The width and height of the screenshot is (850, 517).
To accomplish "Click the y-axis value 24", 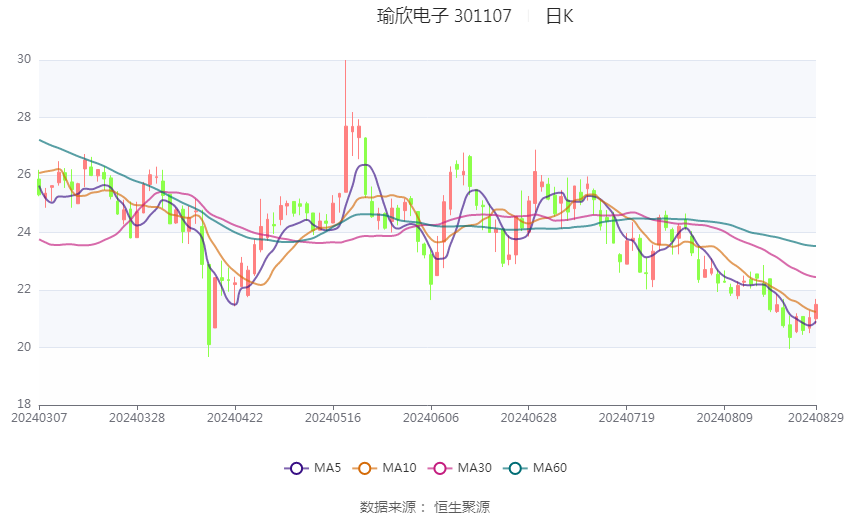I will tap(24, 232).
